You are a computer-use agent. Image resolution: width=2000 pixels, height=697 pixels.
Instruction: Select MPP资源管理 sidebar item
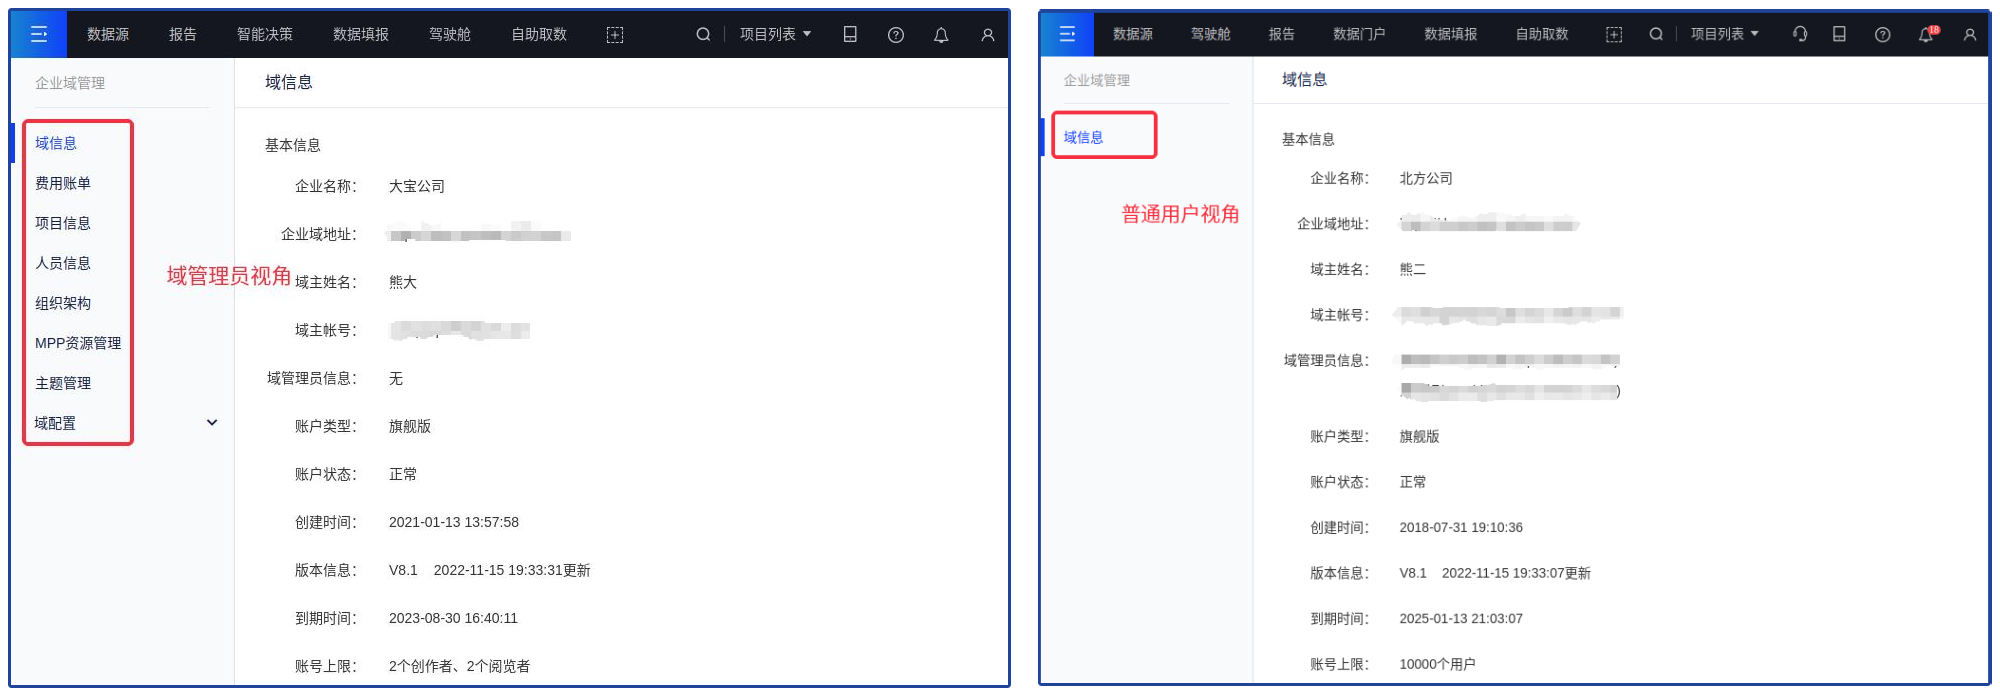(x=78, y=343)
